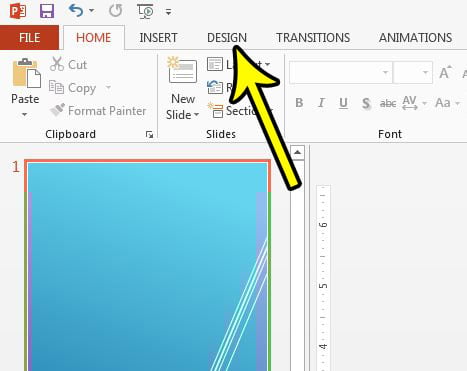Image resolution: width=467 pixels, height=371 pixels.
Task: Open the font name dropdown
Action: coord(385,72)
